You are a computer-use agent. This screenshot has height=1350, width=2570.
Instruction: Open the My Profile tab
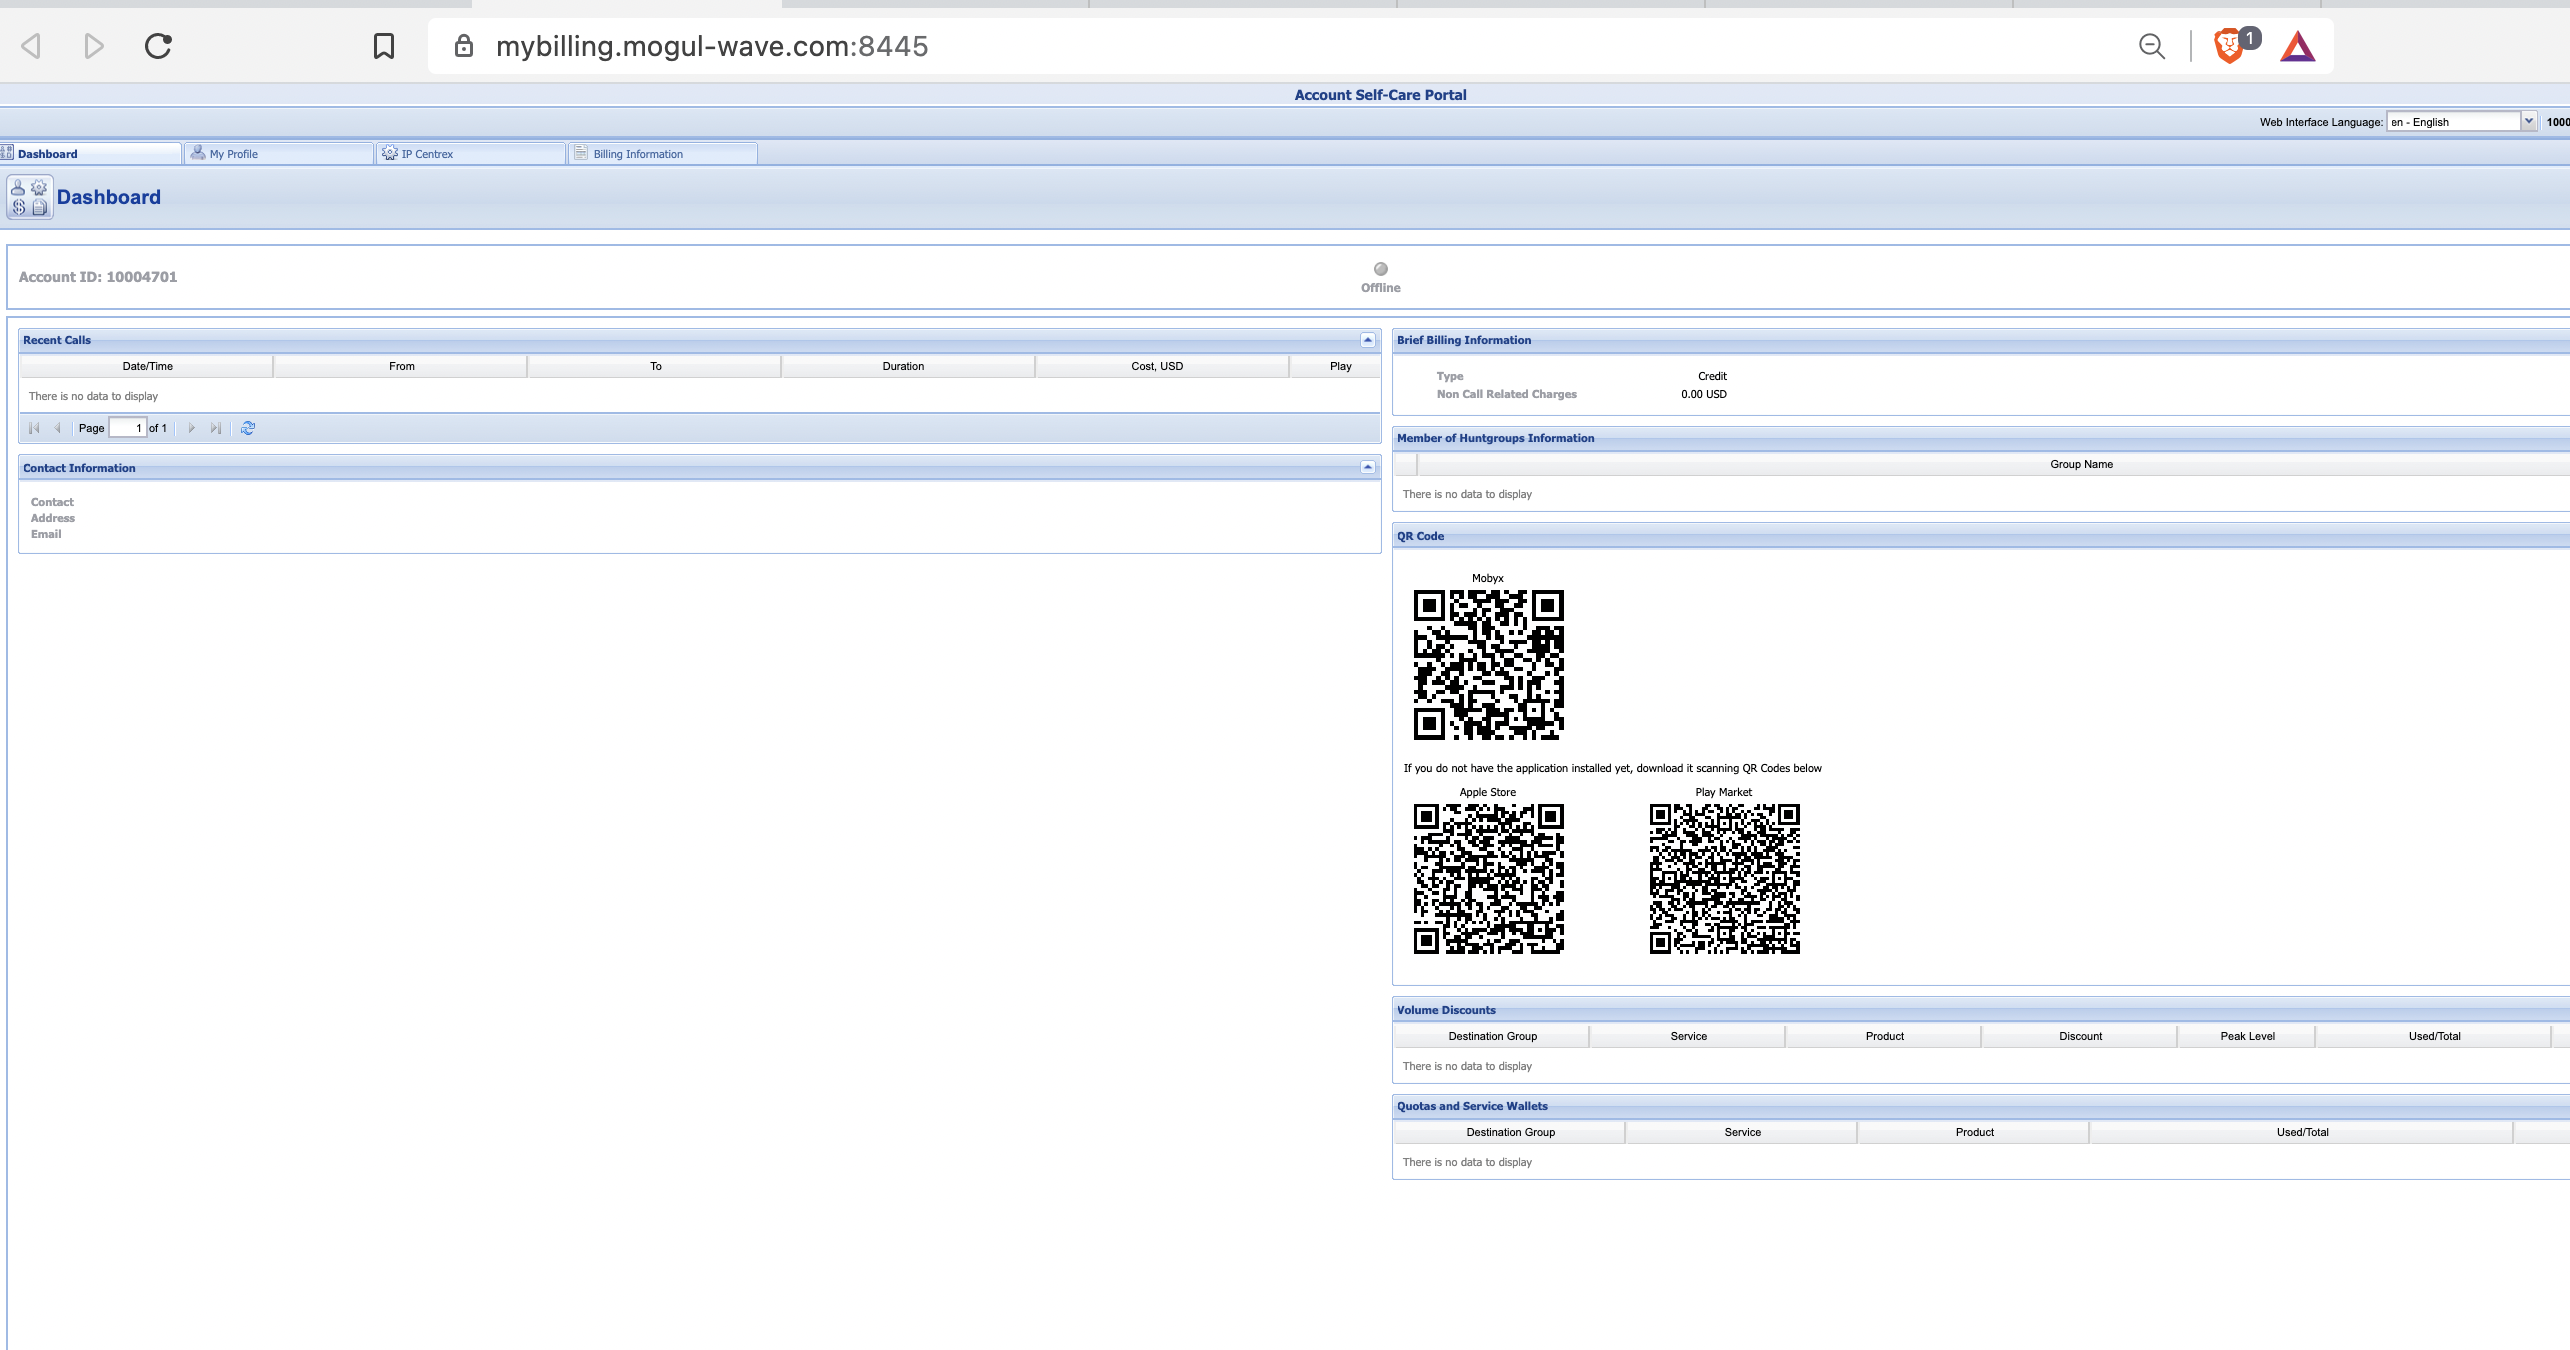pyautogui.click(x=278, y=154)
